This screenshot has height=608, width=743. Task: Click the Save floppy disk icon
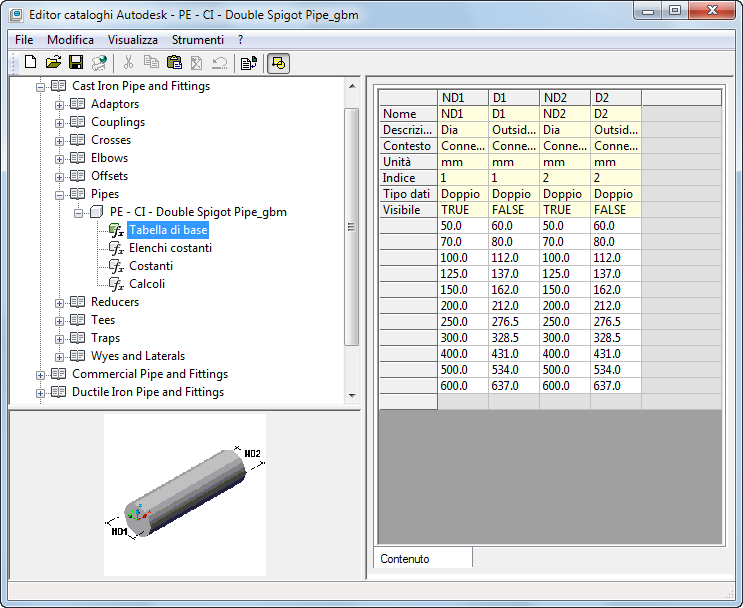click(x=76, y=63)
